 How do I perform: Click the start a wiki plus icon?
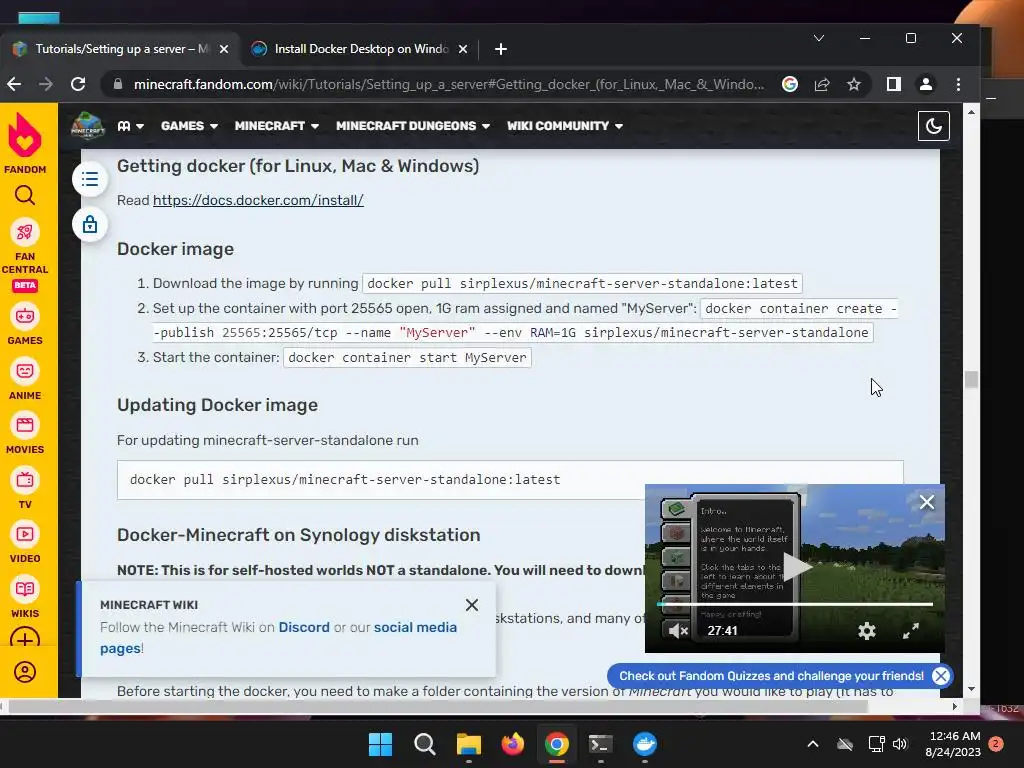[25, 637]
